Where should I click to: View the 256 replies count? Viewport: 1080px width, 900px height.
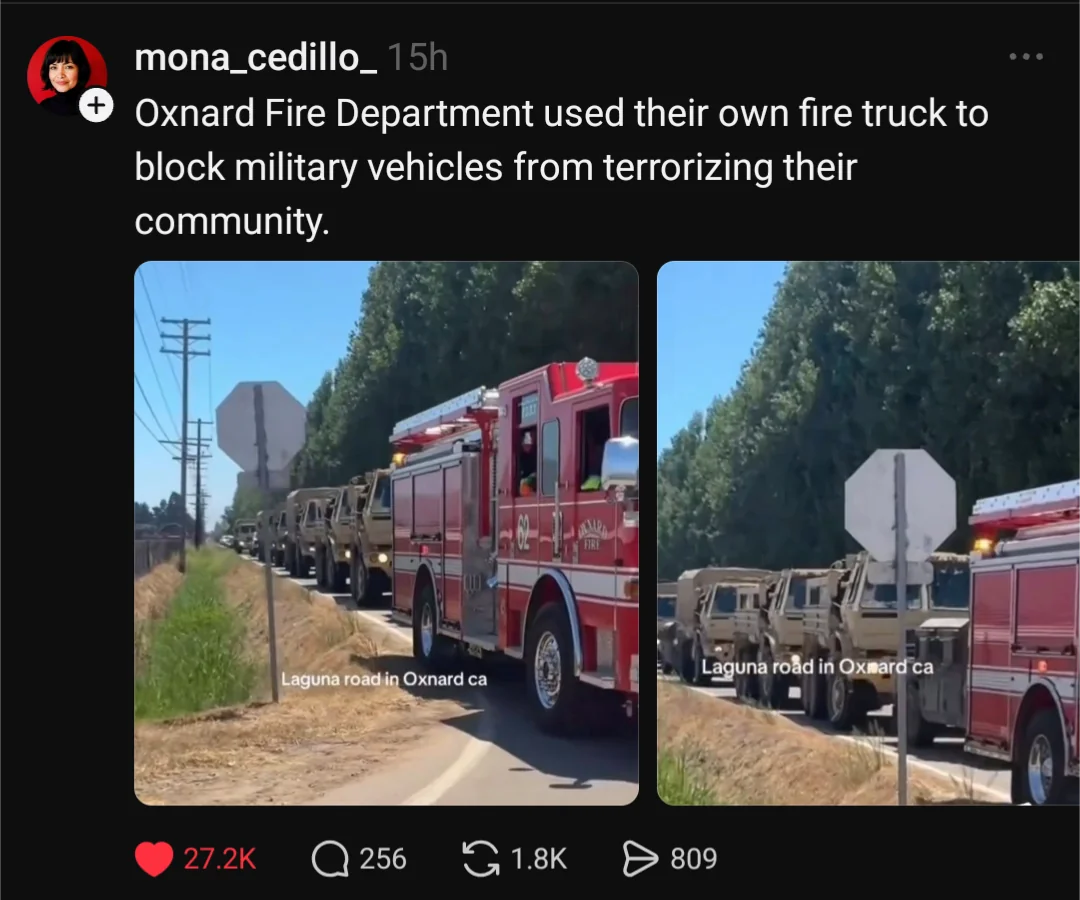383,859
